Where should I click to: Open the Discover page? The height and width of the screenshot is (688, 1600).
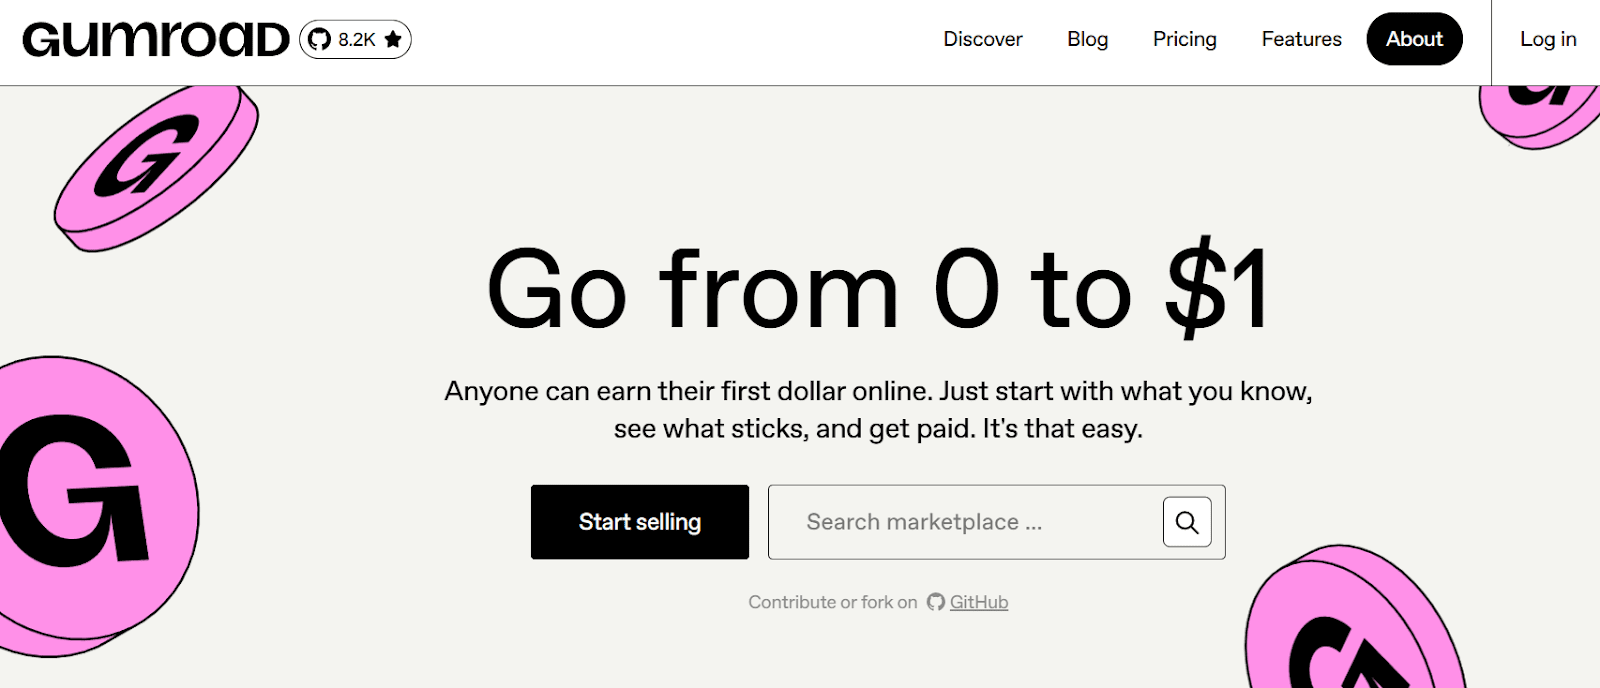[983, 39]
